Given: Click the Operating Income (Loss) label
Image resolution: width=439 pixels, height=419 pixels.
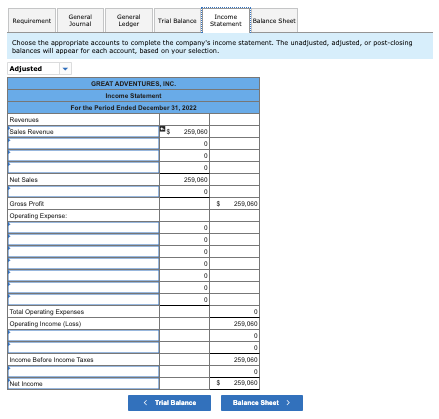Looking at the screenshot, I should tap(45, 324).
